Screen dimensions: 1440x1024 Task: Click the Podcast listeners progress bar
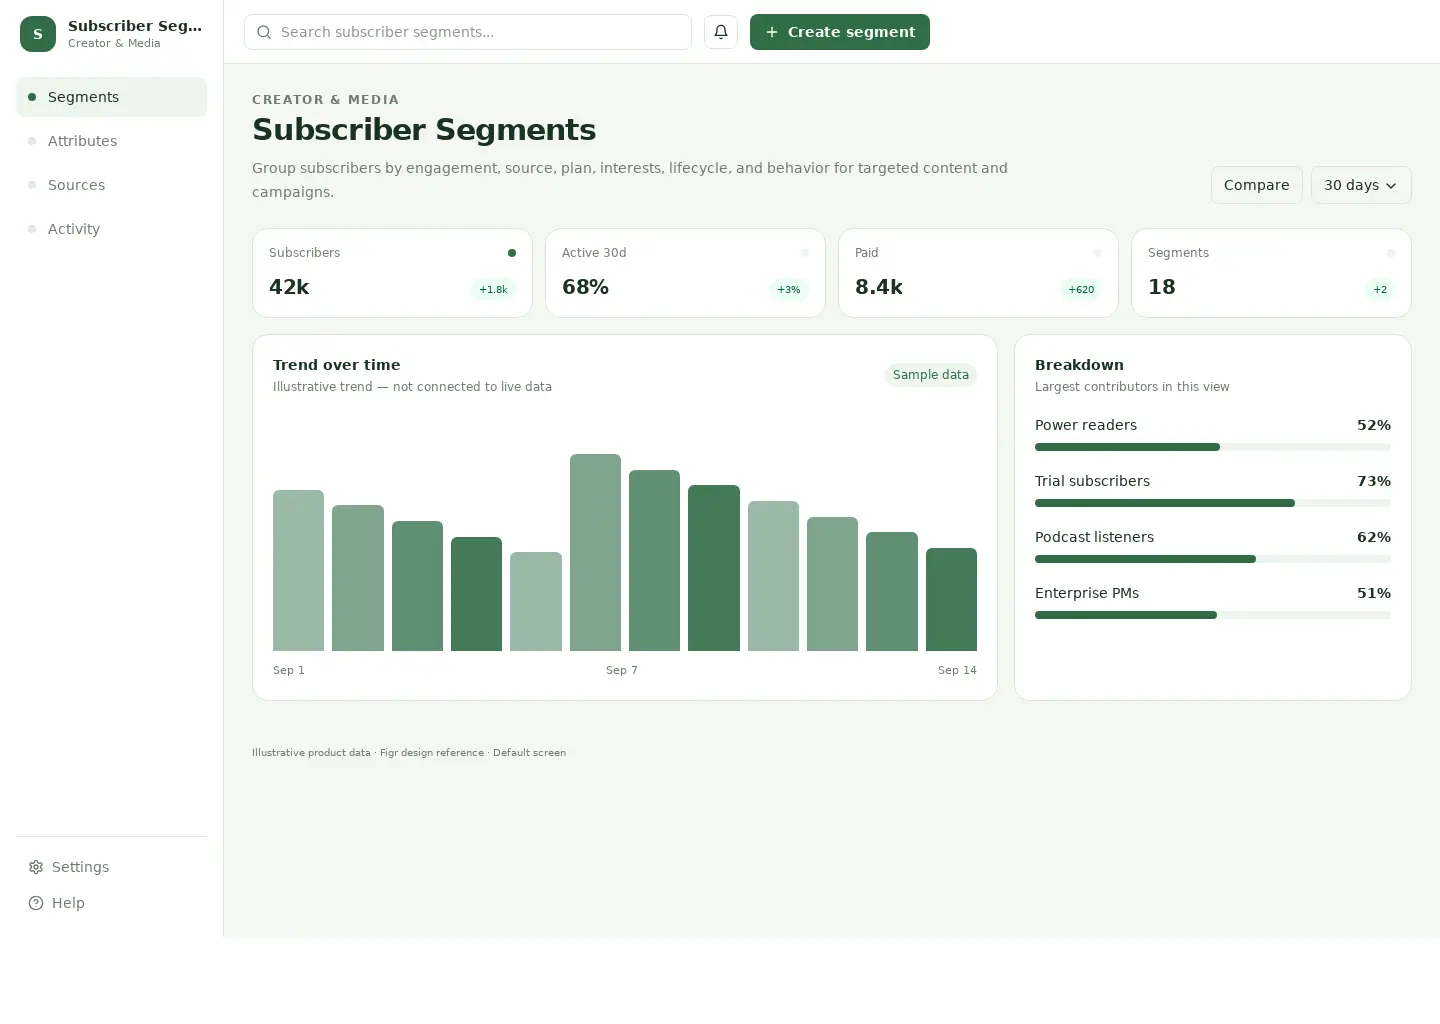1213,559
